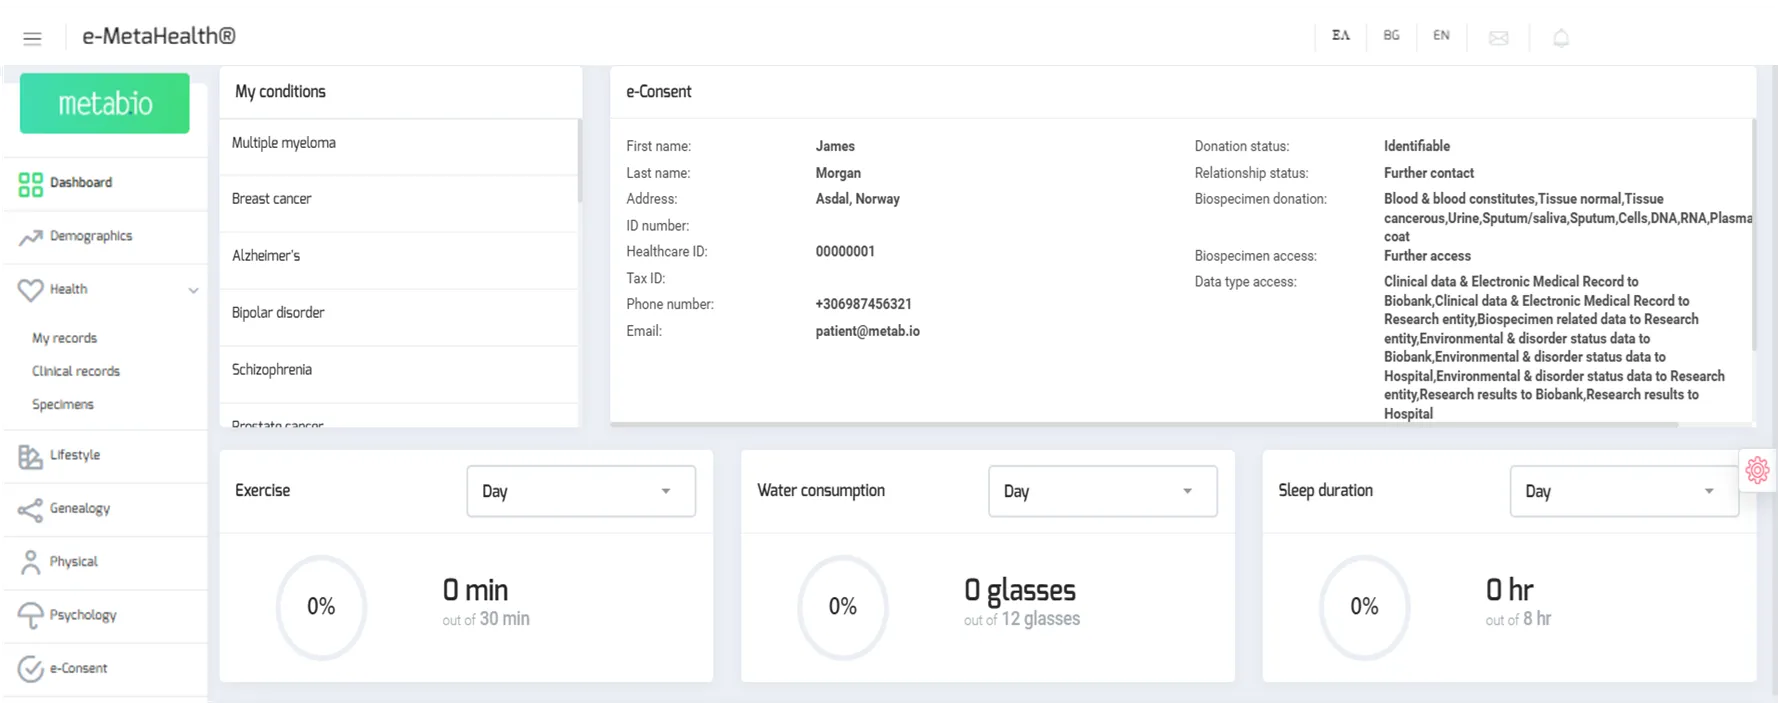Viewport: 1778px width, 703px height.
Task: Click the Dashboard grid icon
Action: point(31,184)
